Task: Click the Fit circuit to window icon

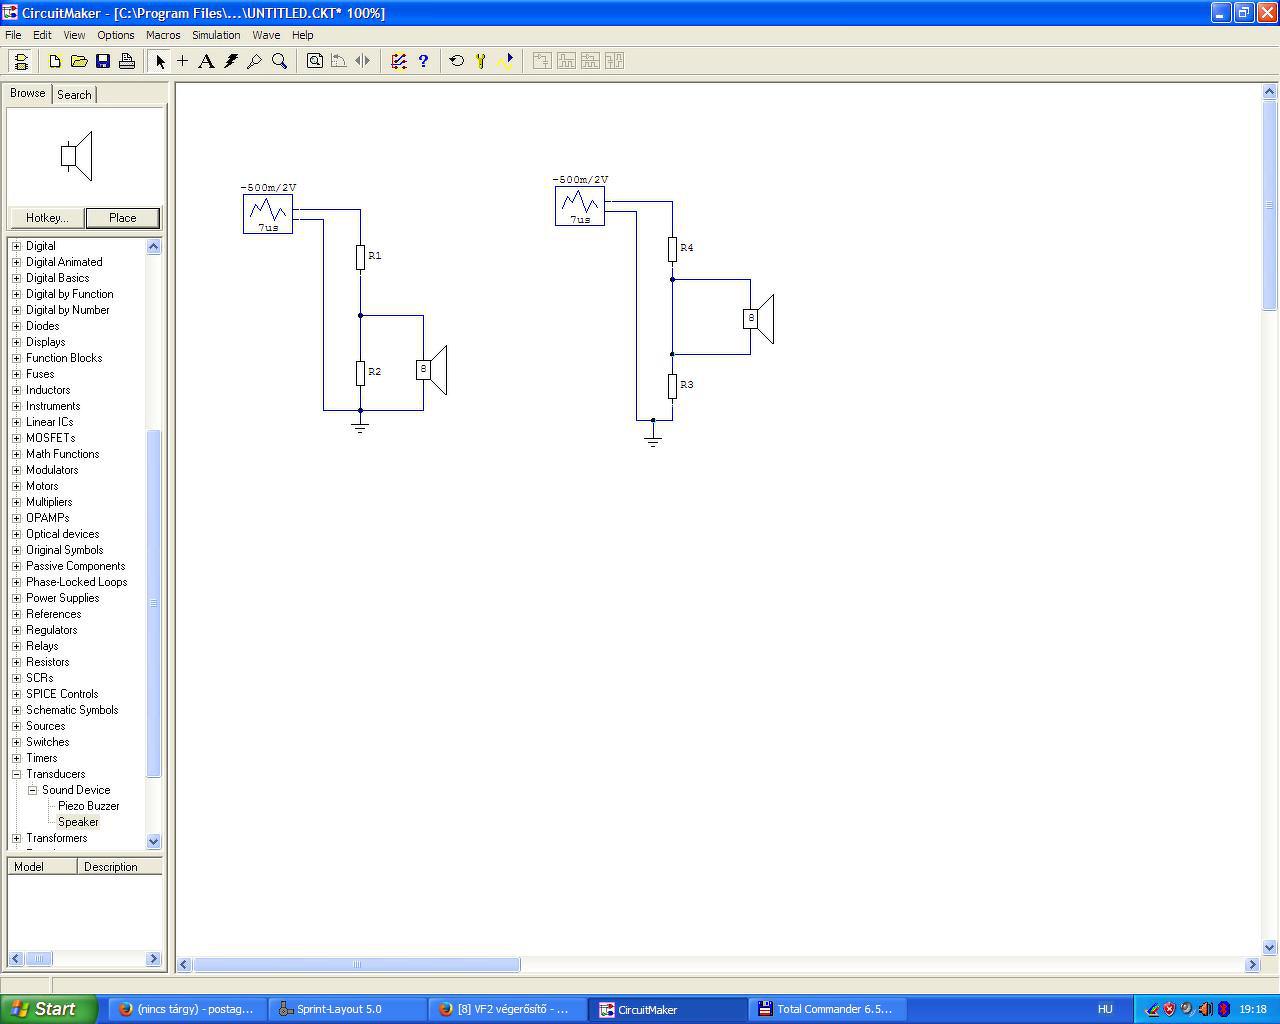Action: click(x=315, y=61)
